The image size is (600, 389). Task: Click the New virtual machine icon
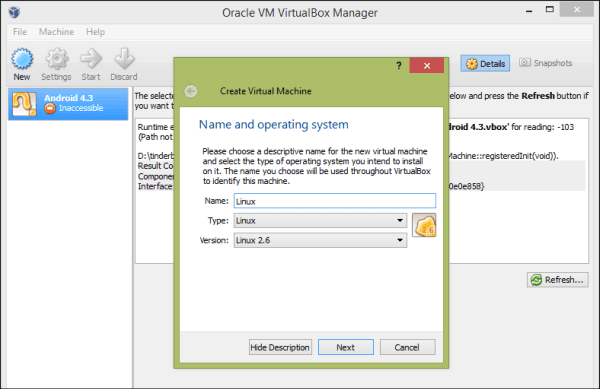click(22, 59)
